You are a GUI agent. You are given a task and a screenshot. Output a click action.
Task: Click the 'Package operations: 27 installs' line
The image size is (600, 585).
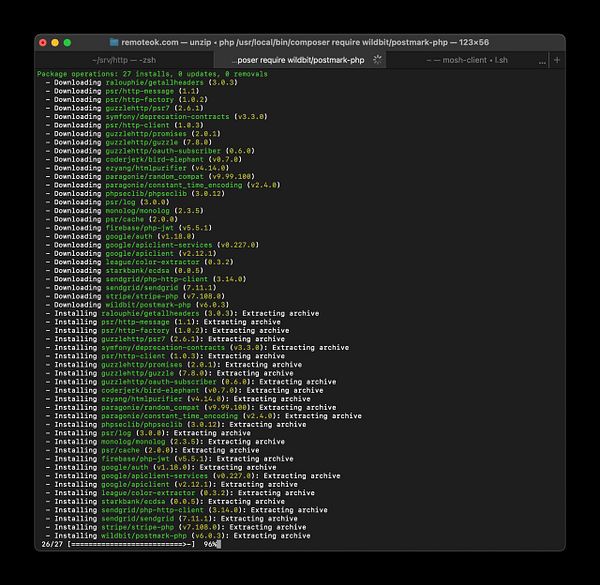point(152,74)
